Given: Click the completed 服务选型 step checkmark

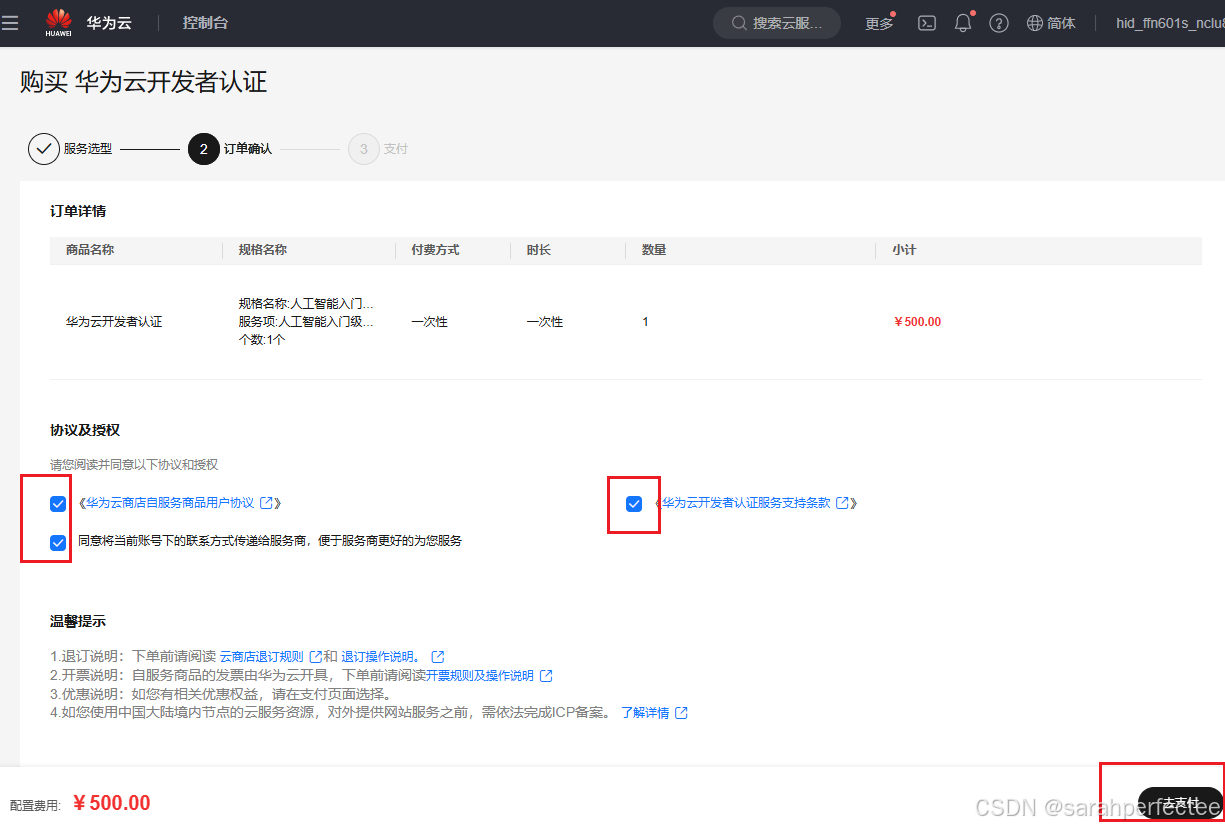Looking at the screenshot, I should pos(44,149).
